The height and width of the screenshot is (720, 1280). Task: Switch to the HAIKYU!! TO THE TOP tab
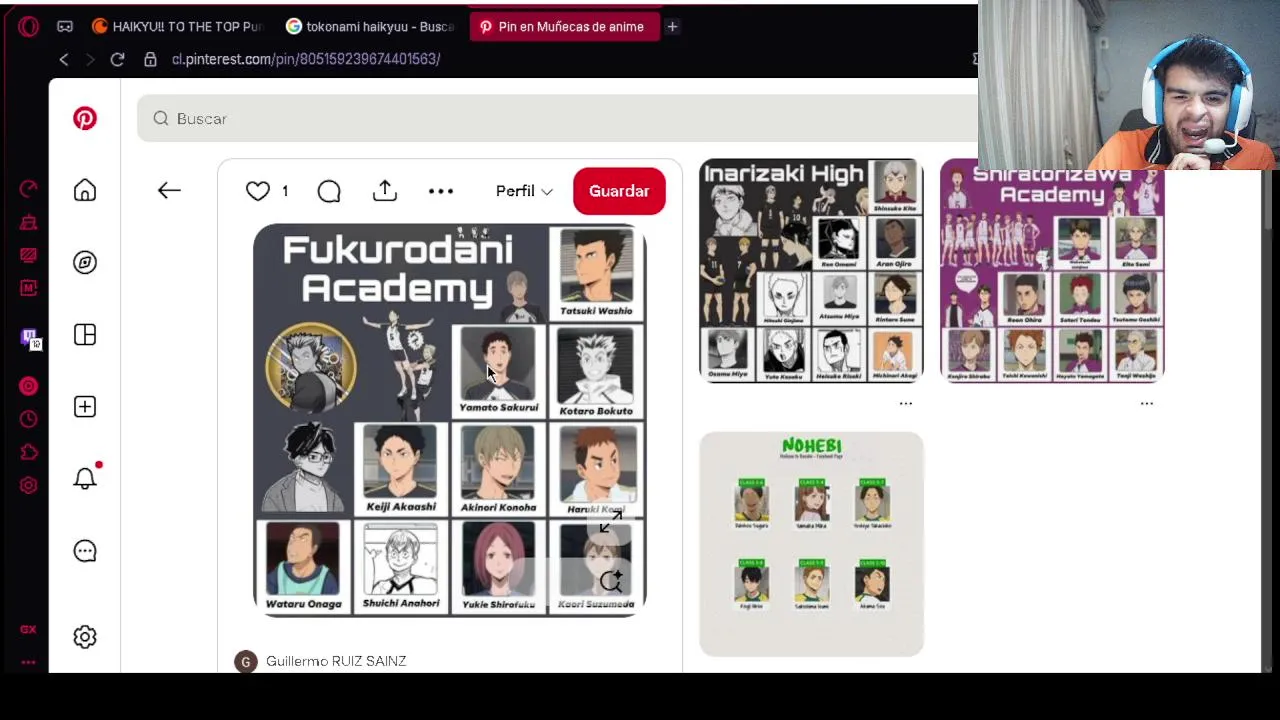176,27
